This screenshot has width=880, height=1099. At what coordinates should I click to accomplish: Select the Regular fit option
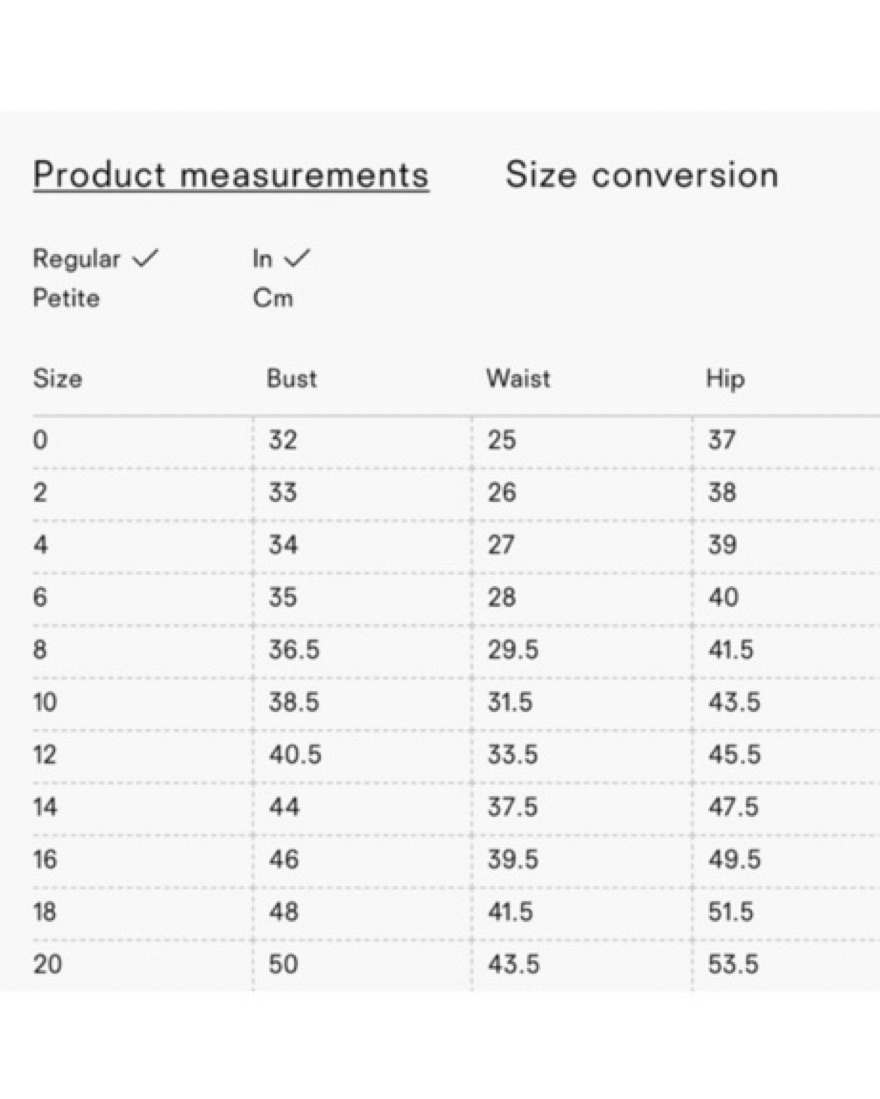point(76,259)
